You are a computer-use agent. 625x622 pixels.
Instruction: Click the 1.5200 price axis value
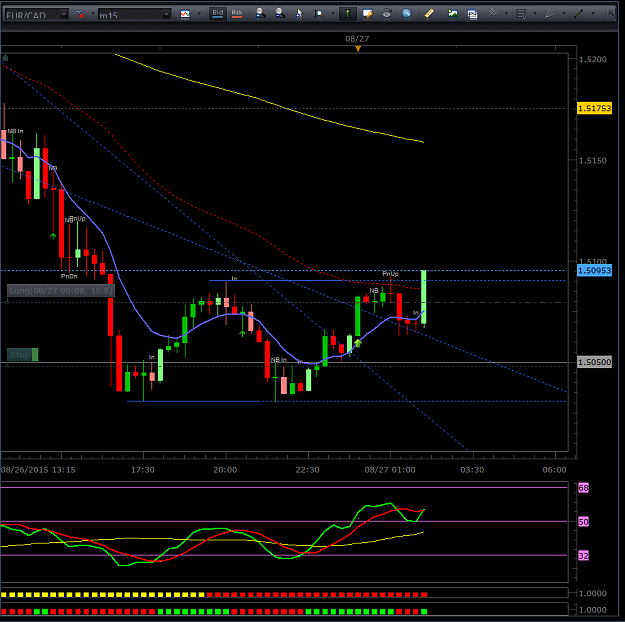(x=593, y=59)
